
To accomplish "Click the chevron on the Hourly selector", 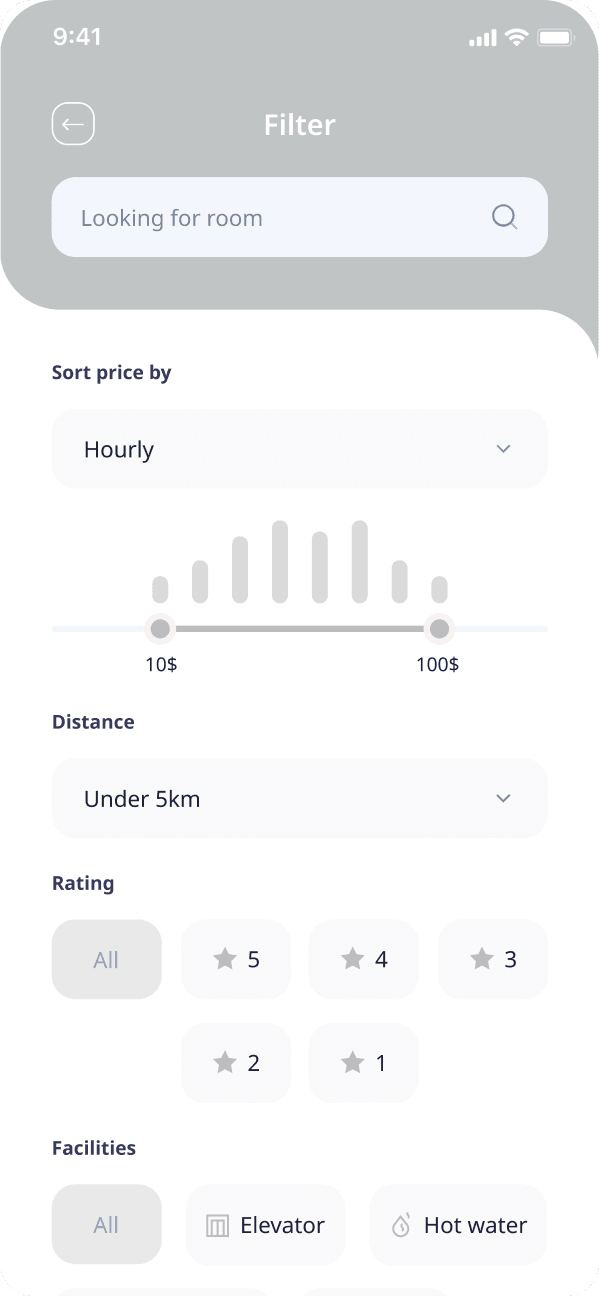I will tap(503, 448).
